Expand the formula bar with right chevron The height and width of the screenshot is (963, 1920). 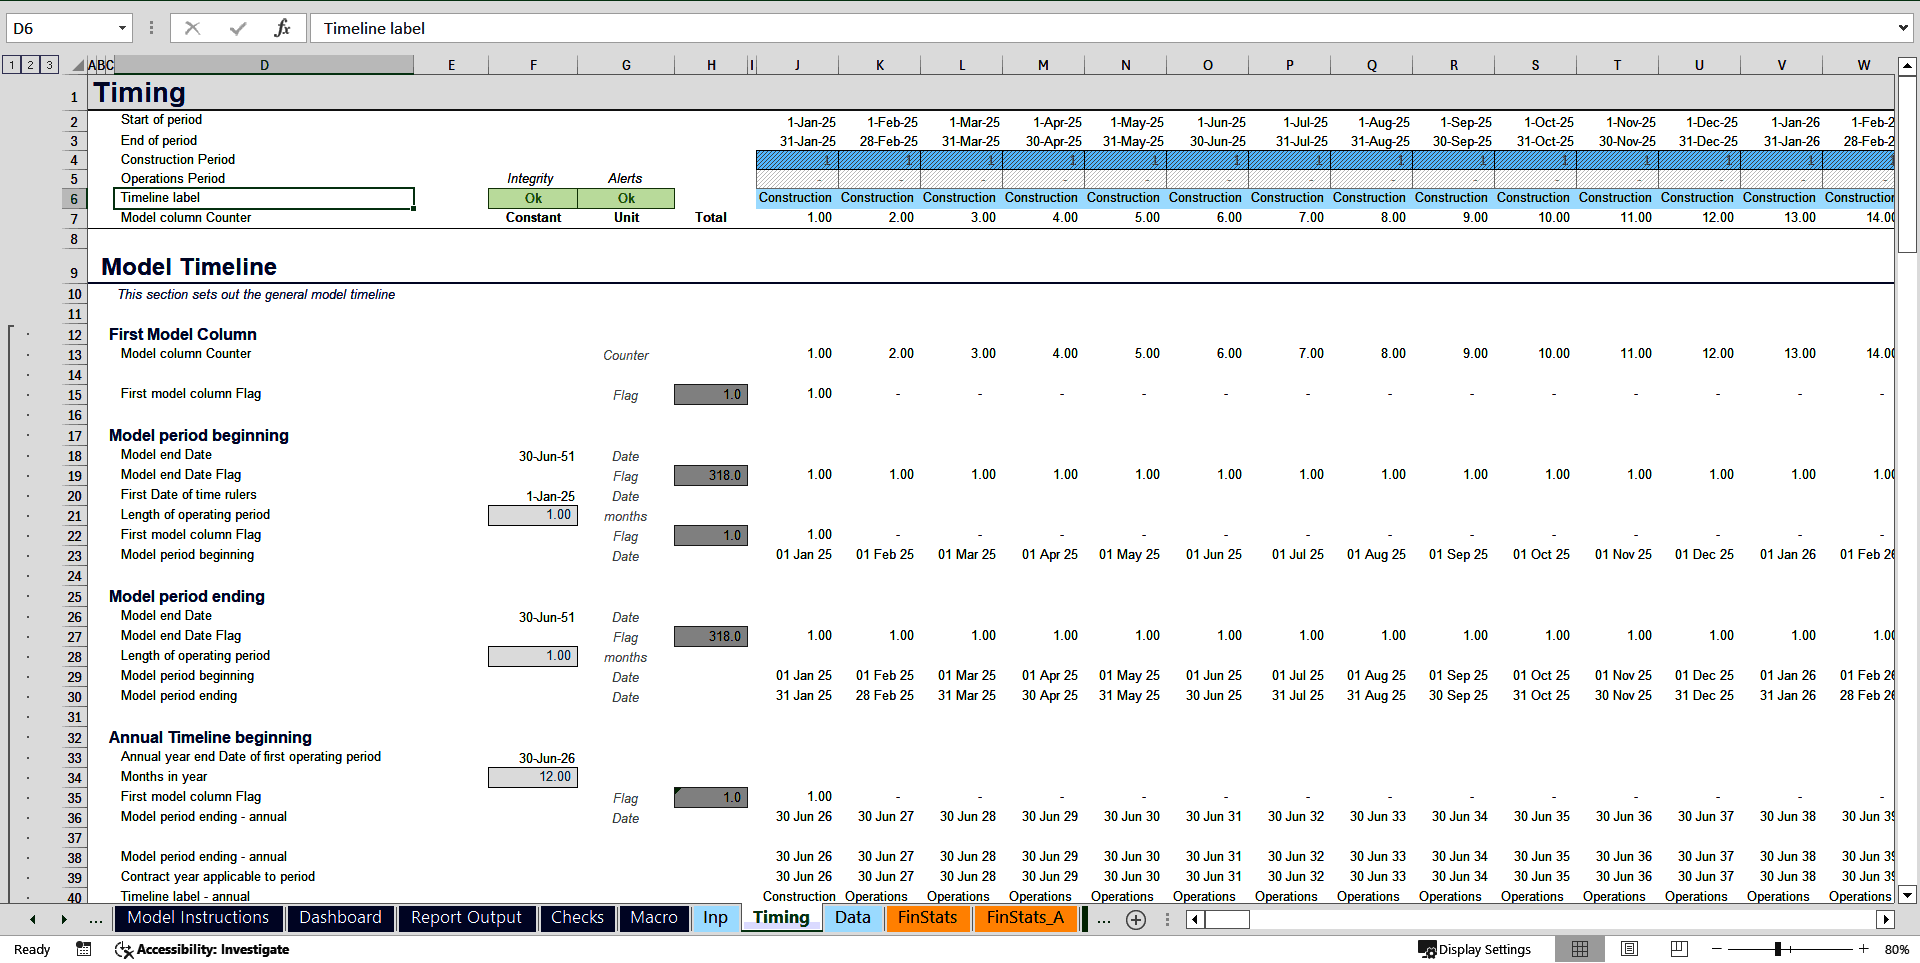1903,28
